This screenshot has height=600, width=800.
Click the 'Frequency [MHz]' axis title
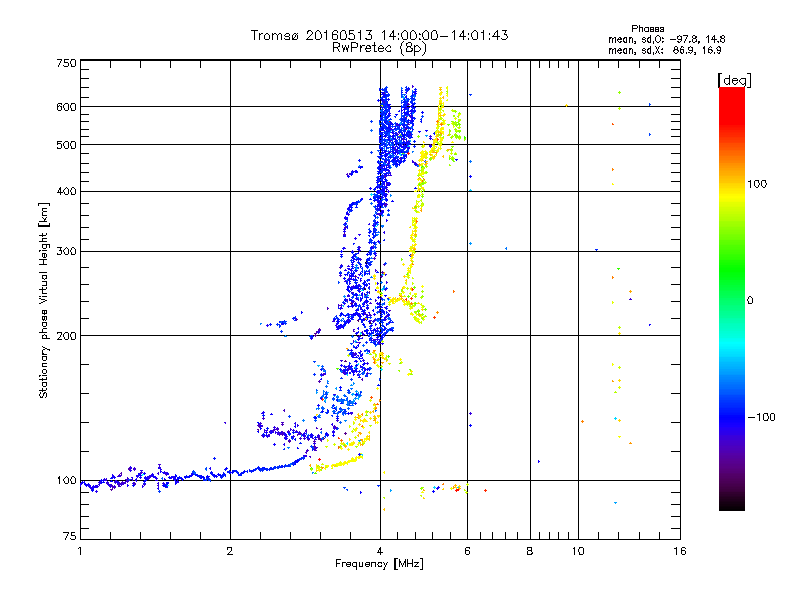(379, 563)
